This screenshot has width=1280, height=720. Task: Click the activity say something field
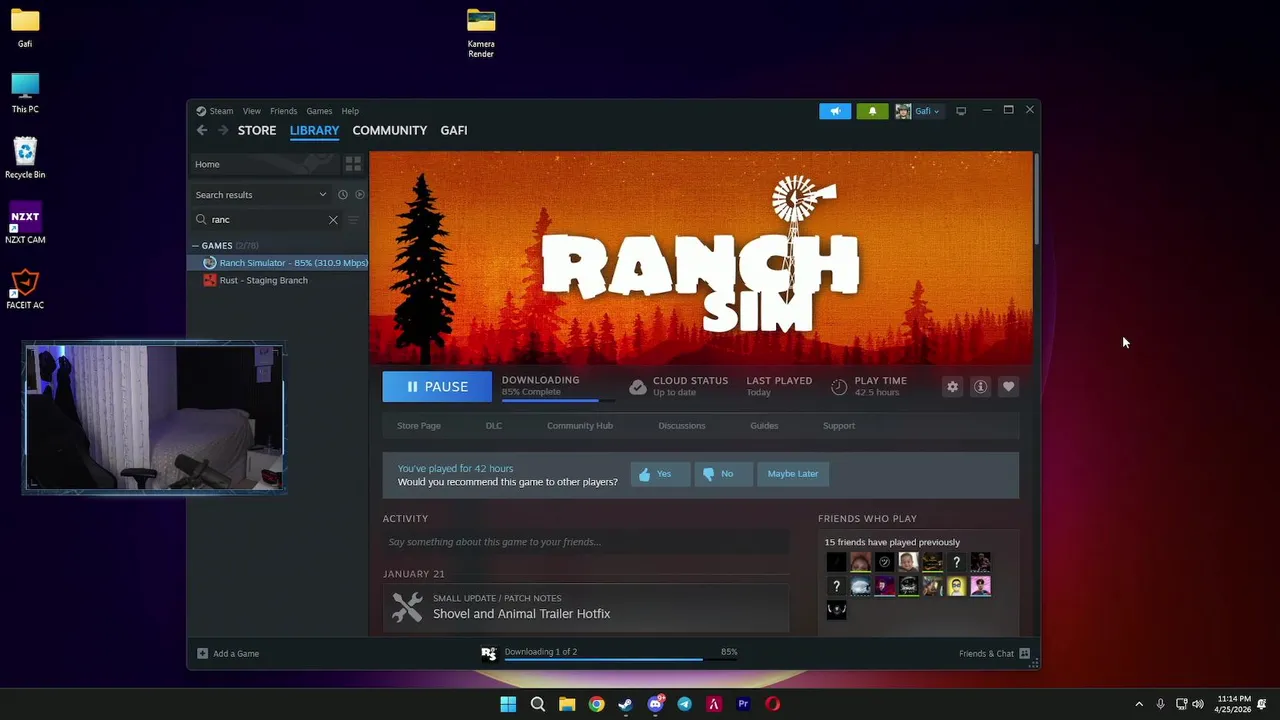click(586, 542)
